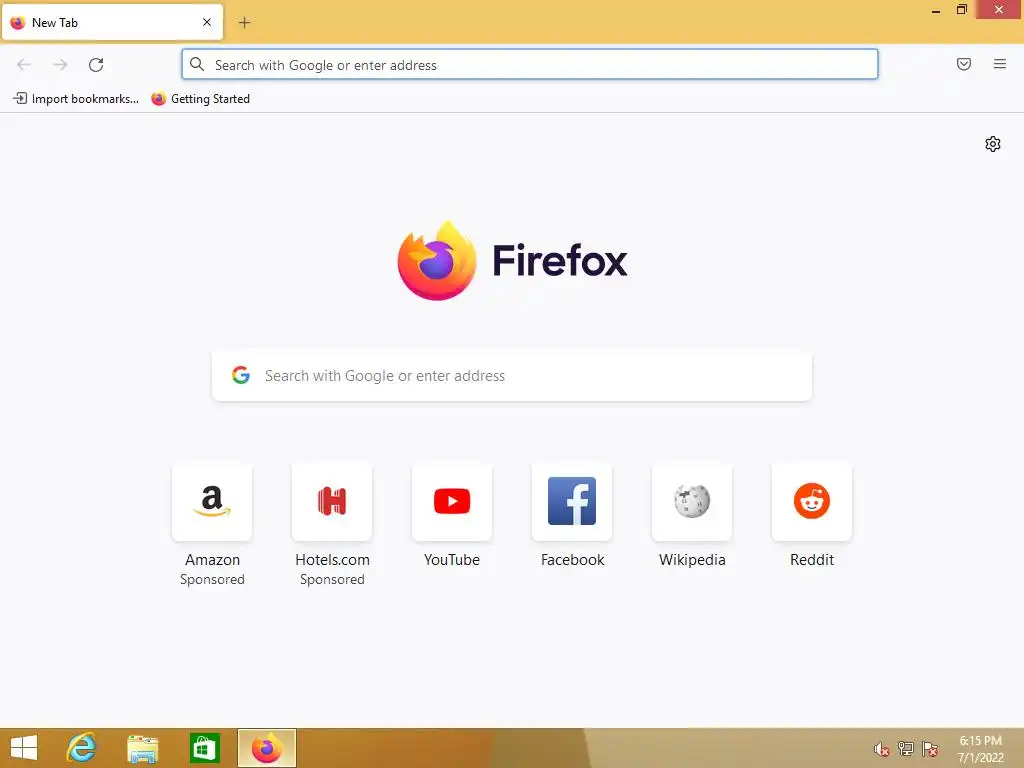This screenshot has width=1024, height=768.
Task: Open the Hotels.com shortcut tile
Action: (x=332, y=502)
